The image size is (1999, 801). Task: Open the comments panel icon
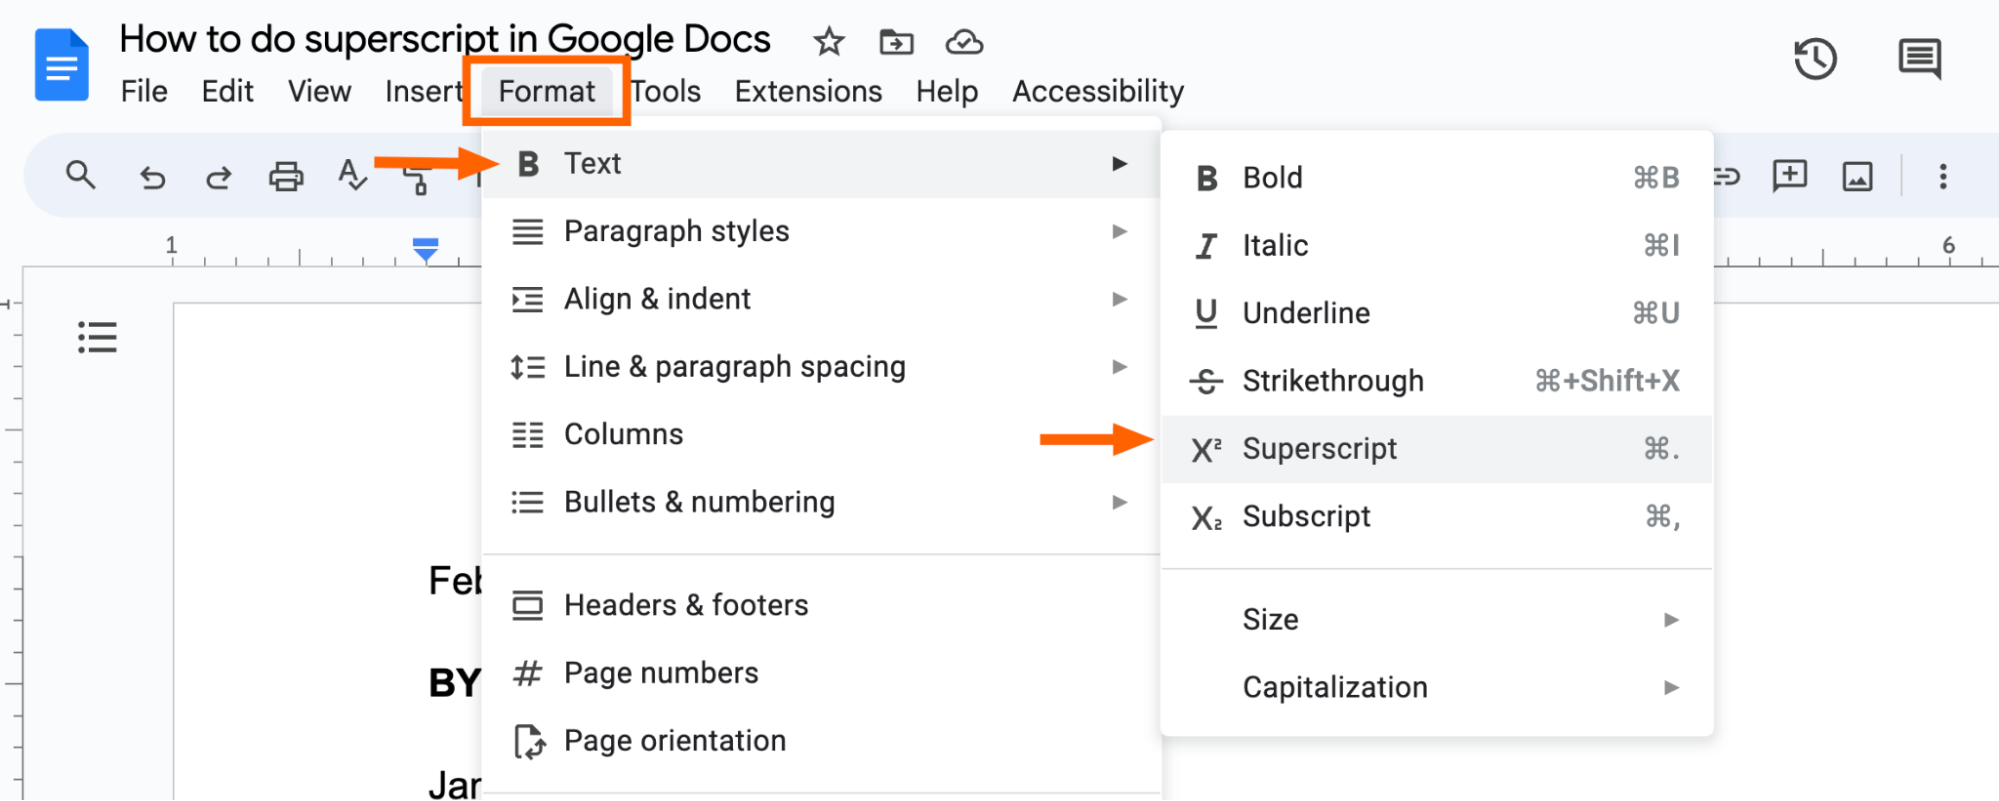tap(1919, 59)
